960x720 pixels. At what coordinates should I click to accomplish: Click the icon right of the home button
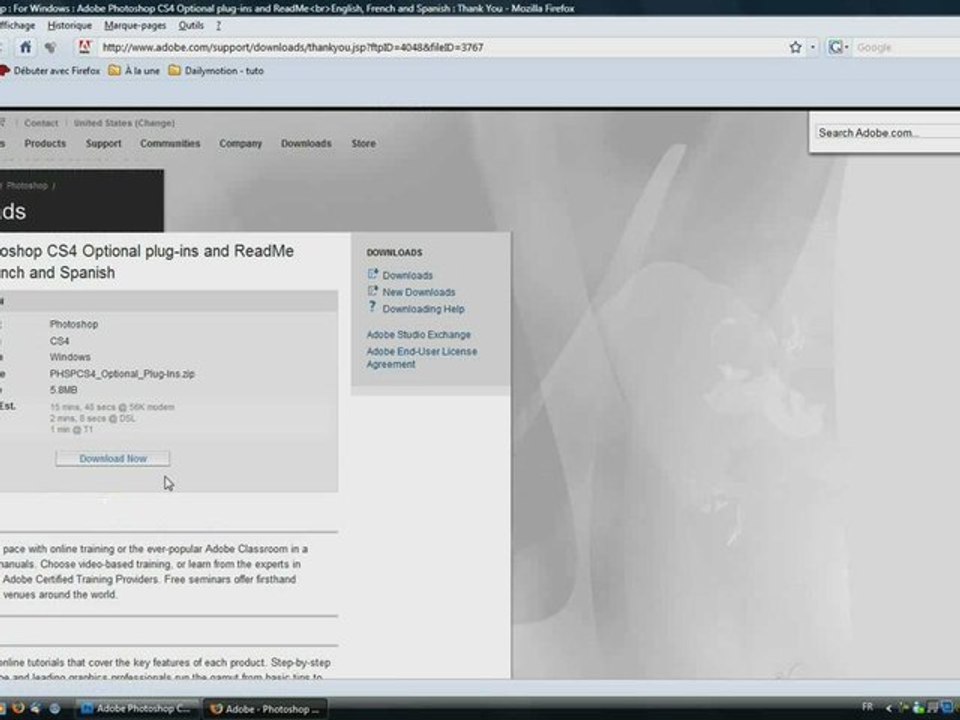50,47
